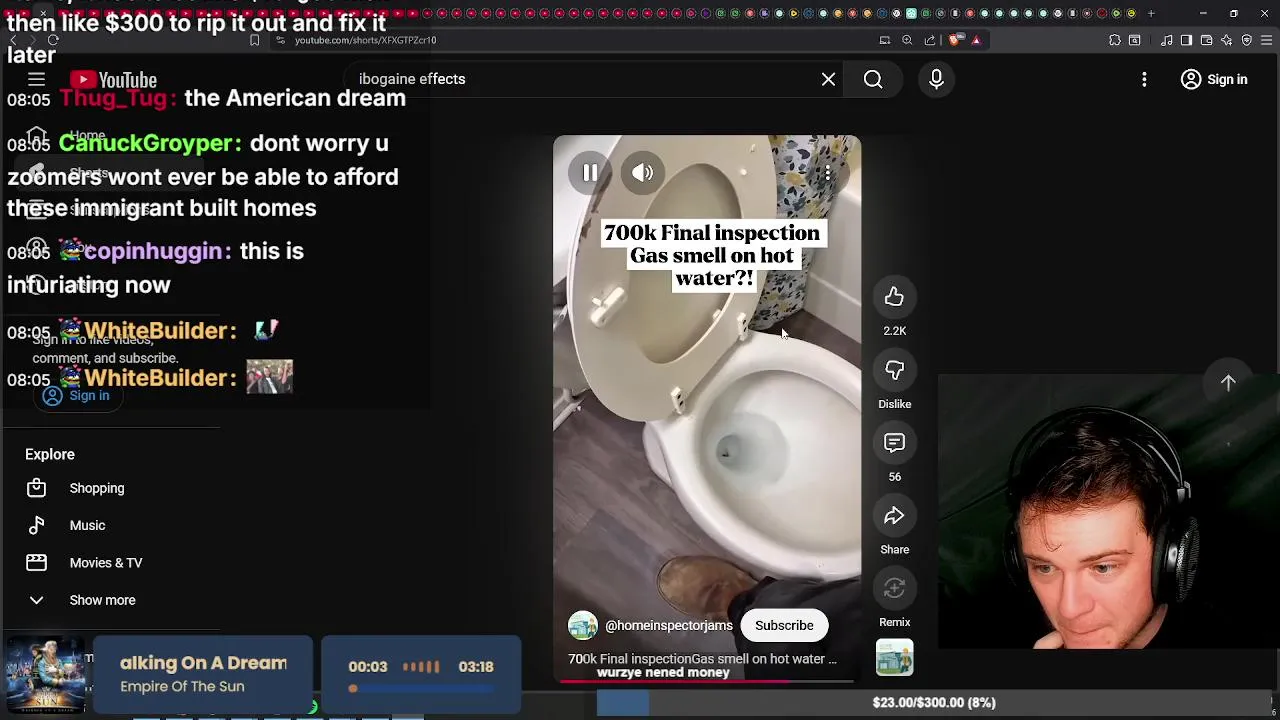Open Brave Shields lion icon

pyautogui.click(x=956, y=40)
